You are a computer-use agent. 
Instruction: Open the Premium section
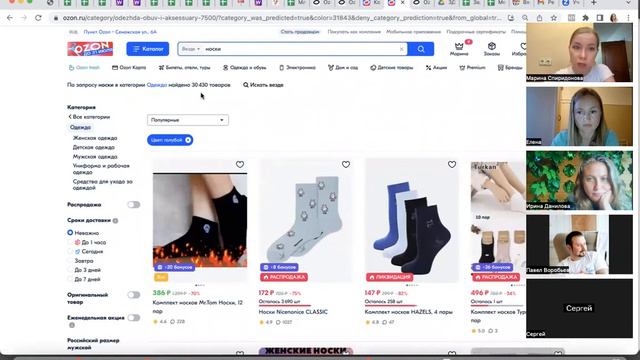472,68
